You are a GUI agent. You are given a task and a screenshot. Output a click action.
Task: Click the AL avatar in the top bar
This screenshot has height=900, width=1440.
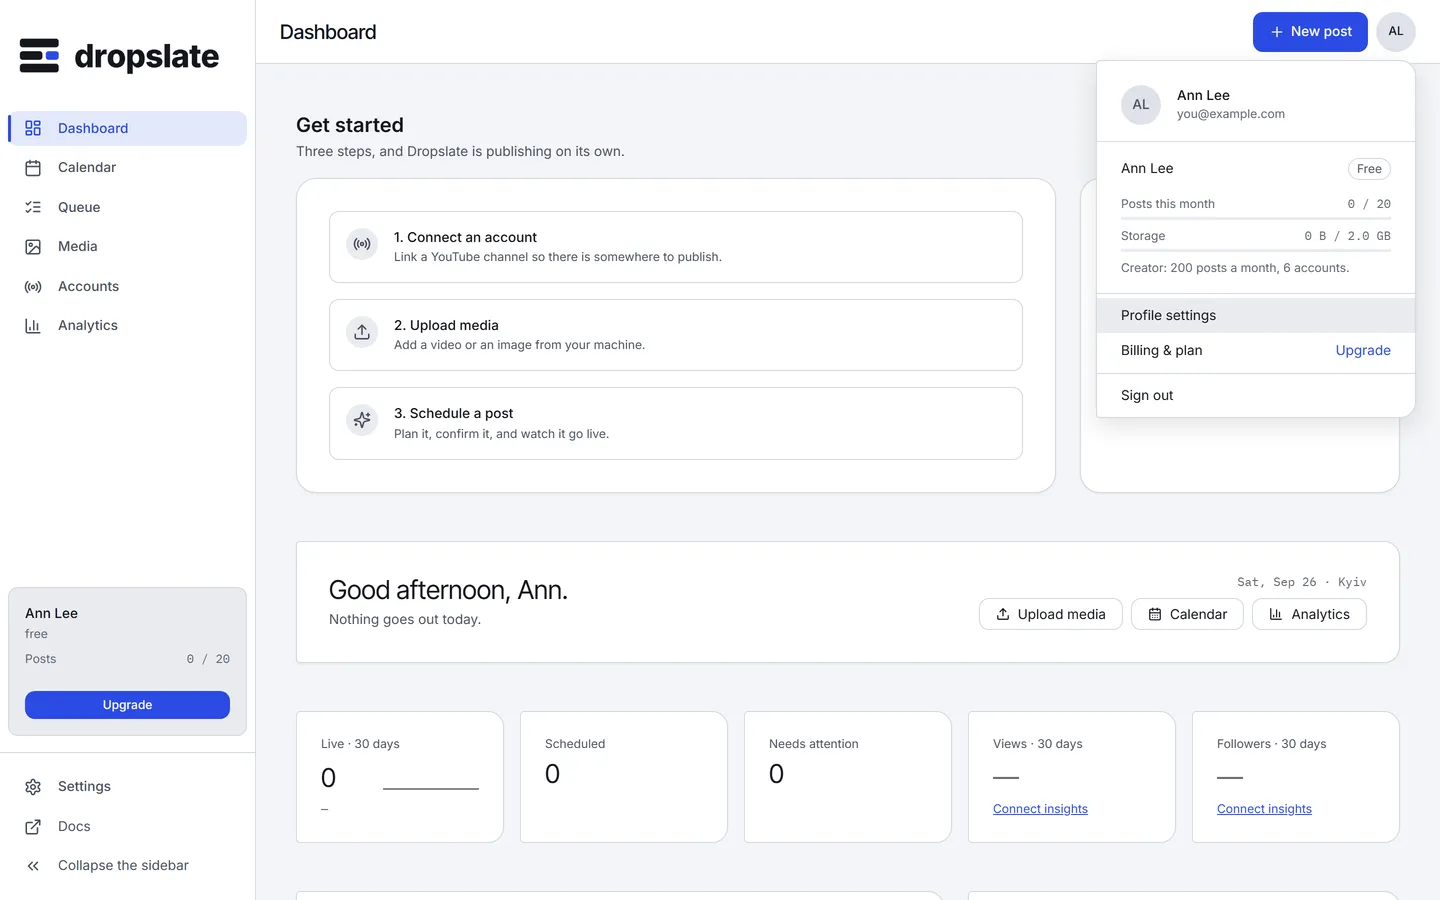(1396, 32)
